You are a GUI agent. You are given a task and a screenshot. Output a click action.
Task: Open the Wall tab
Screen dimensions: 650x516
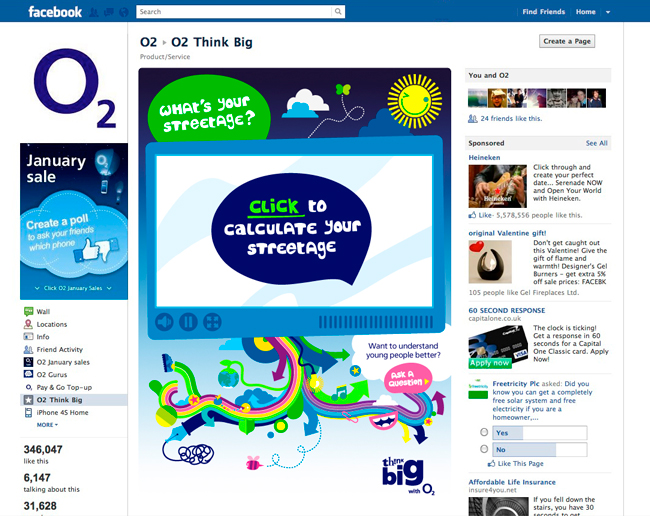43,312
